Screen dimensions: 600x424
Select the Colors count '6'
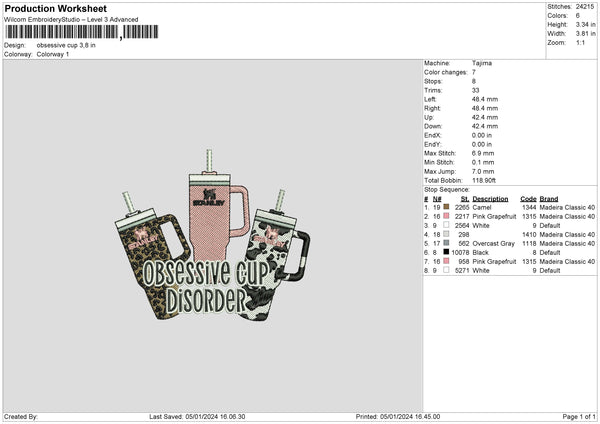[x=577, y=16]
